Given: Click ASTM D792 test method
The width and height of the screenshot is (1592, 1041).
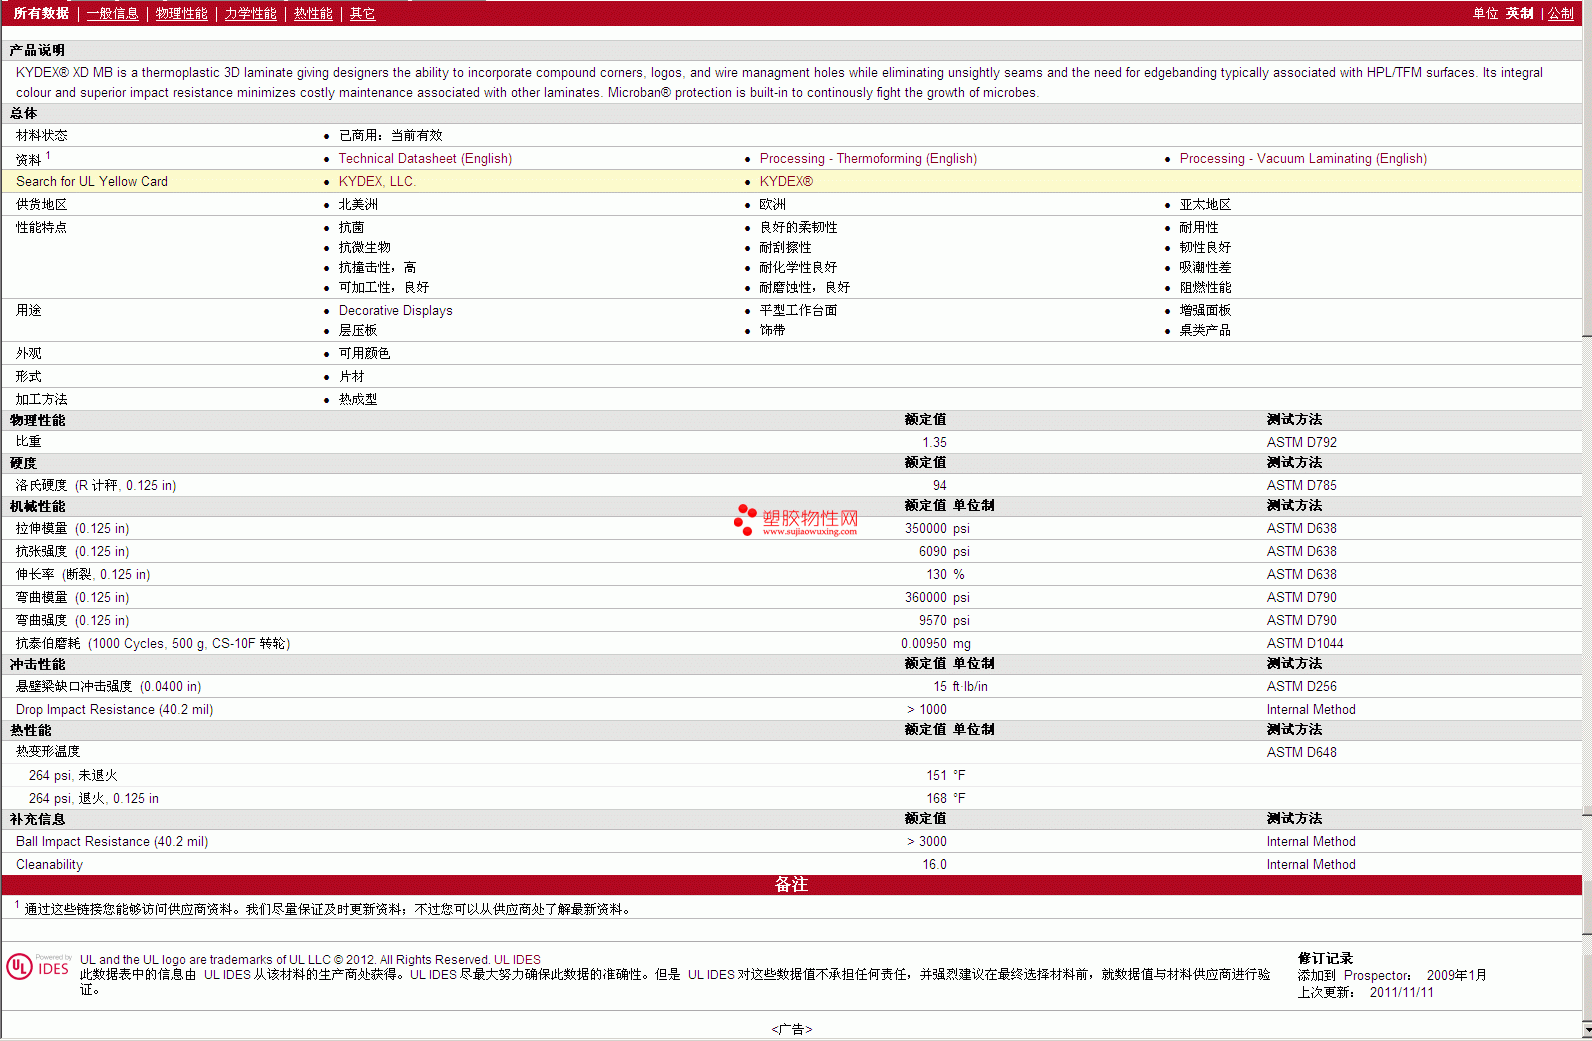Looking at the screenshot, I should pos(1301,443).
